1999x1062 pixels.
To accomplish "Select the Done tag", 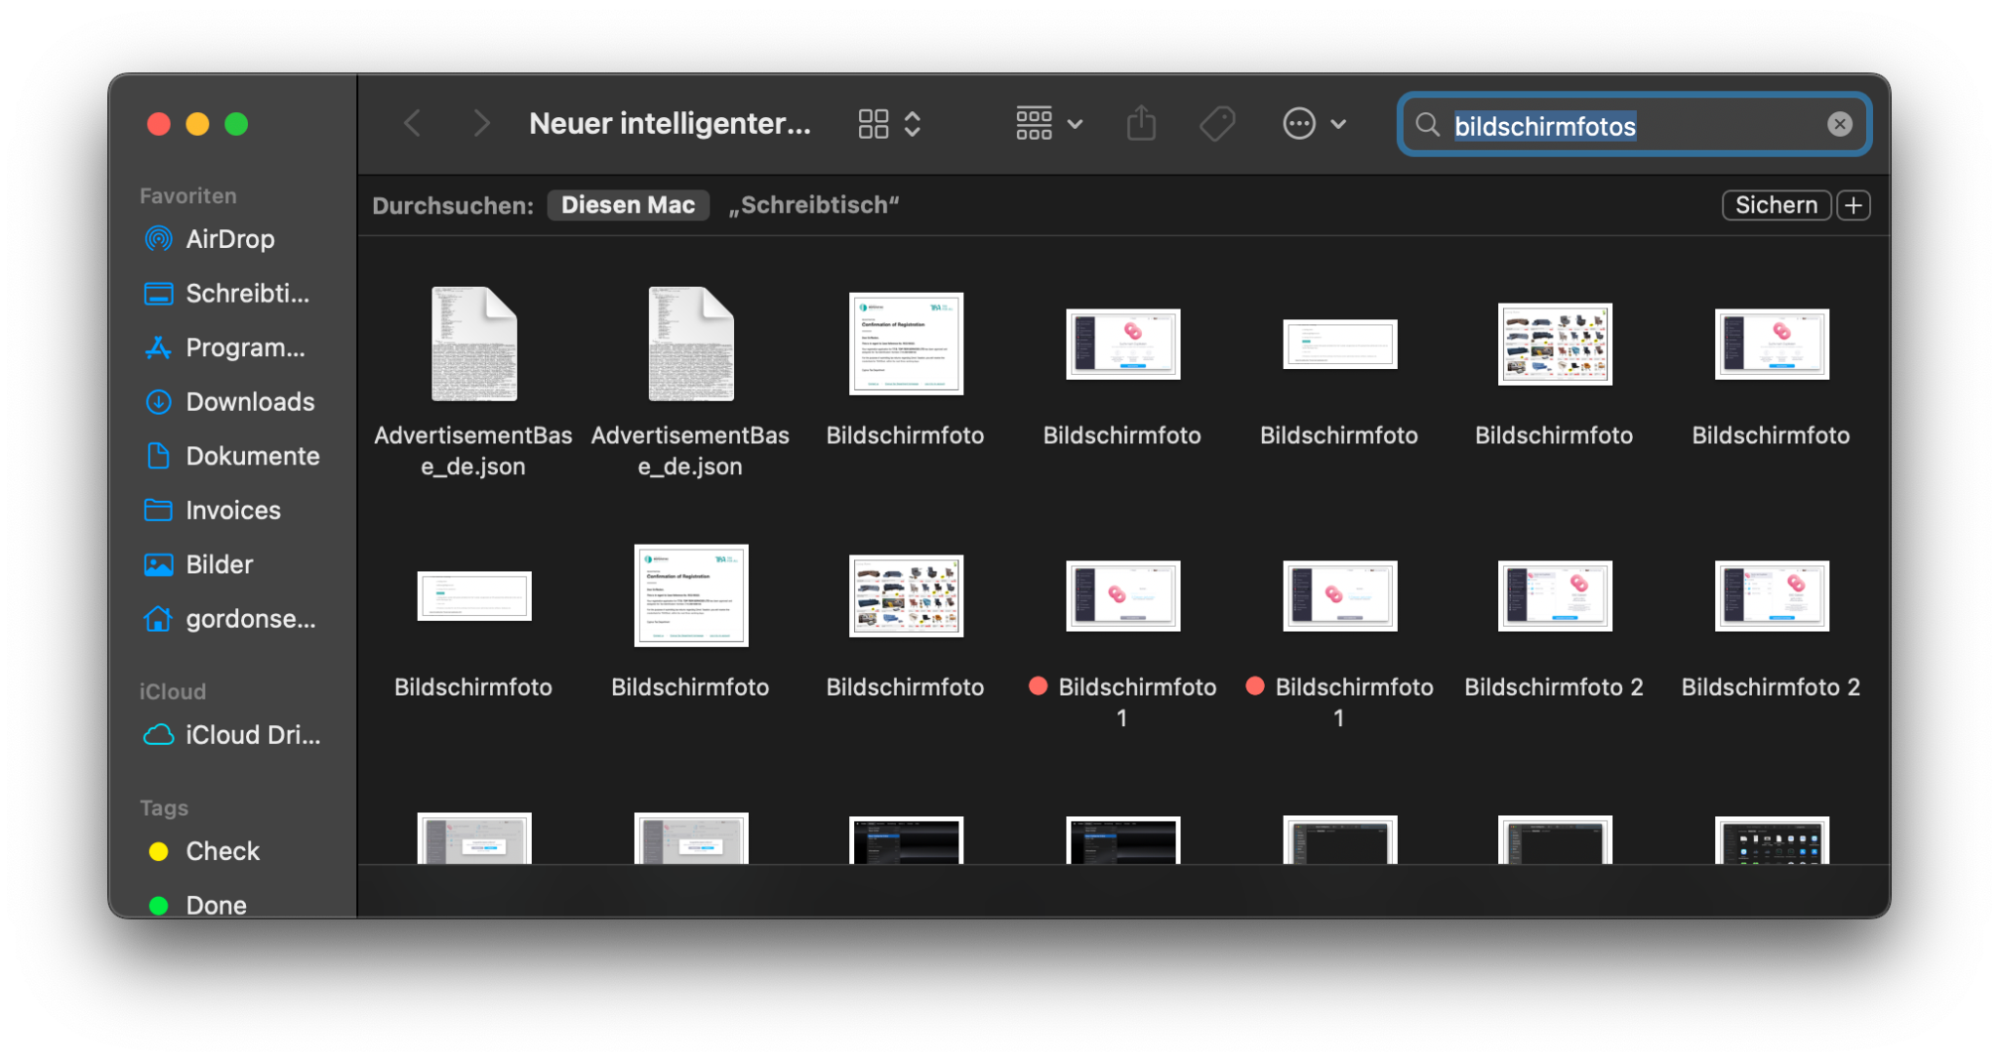I will [x=214, y=904].
